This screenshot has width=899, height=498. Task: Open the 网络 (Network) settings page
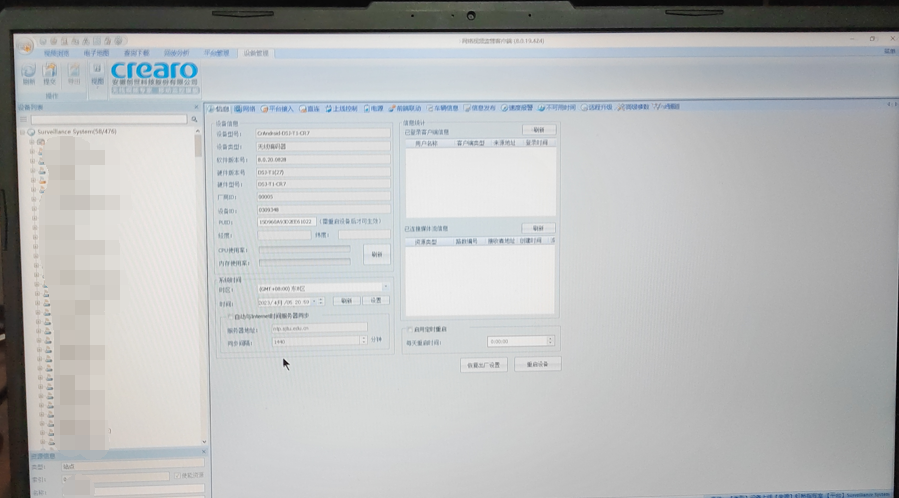[245, 108]
